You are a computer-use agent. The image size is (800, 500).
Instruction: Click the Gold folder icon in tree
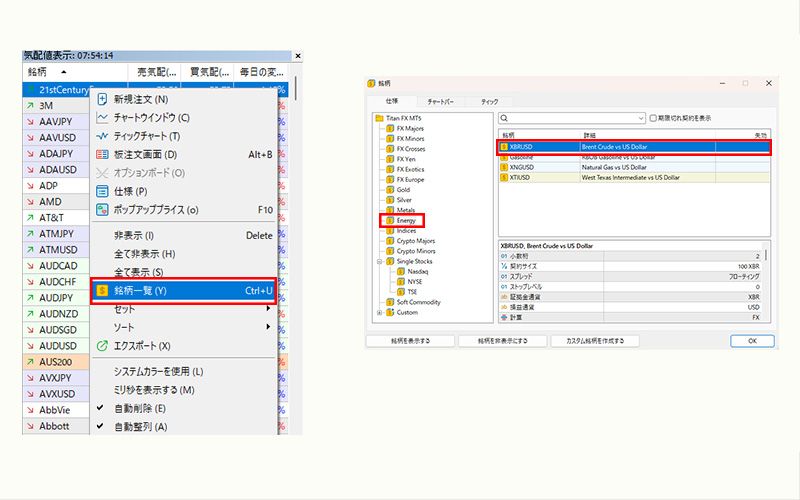click(x=390, y=190)
